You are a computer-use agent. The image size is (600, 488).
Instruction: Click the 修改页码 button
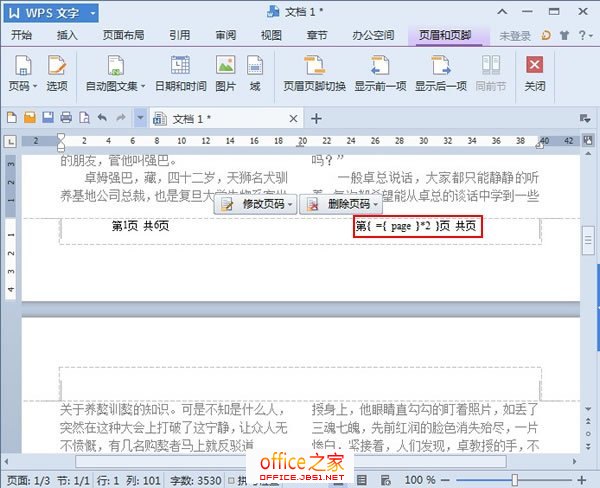[x=255, y=204]
